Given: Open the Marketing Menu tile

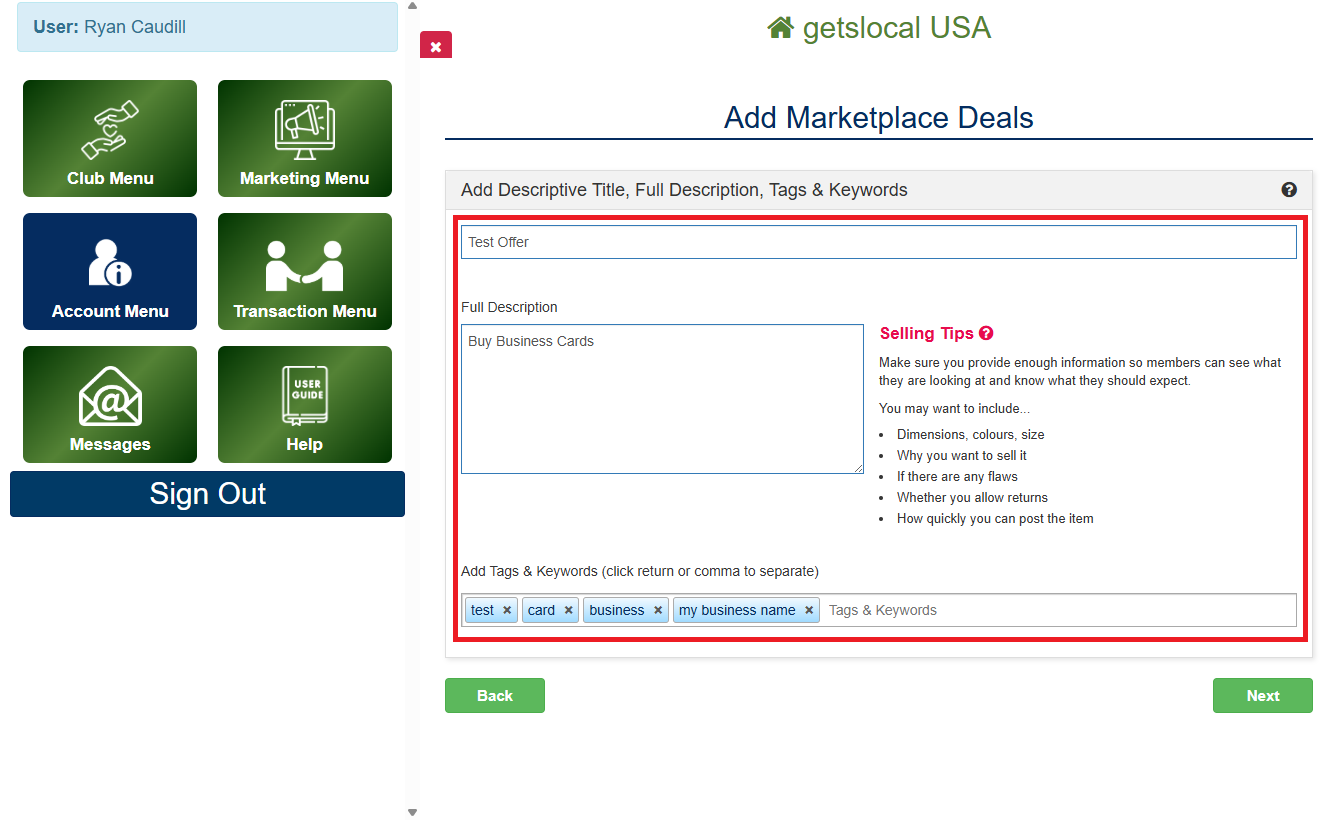Looking at the screenshot, I should pos(305,138).
